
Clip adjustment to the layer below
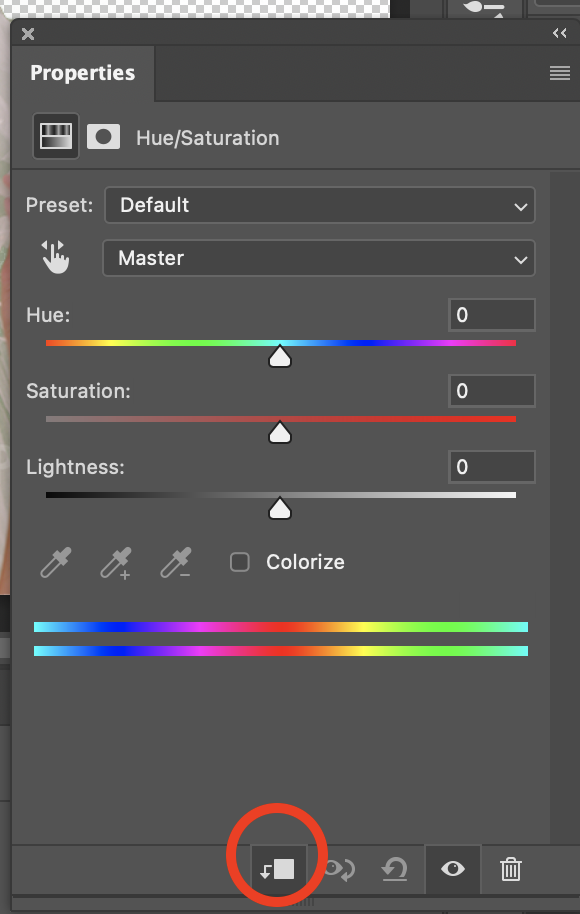point(277,869)
